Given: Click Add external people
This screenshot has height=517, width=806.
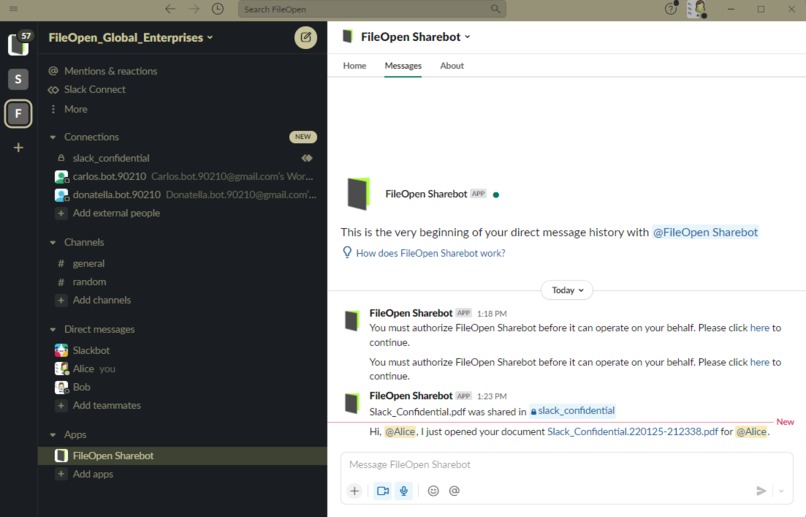Looking at the screenshot, I should [116, 213].
